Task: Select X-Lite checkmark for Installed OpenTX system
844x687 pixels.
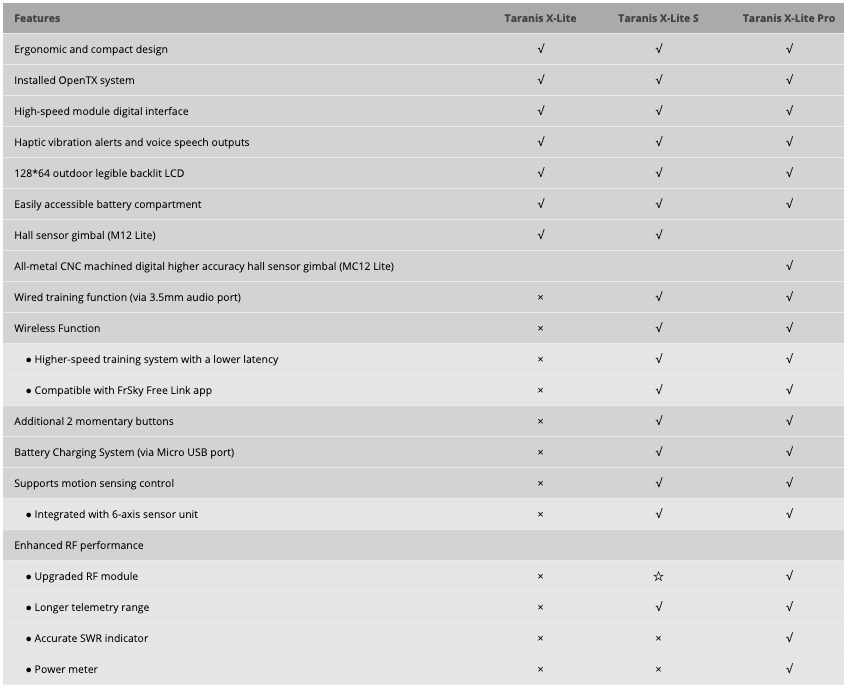Action: click(x=540, y=80)
